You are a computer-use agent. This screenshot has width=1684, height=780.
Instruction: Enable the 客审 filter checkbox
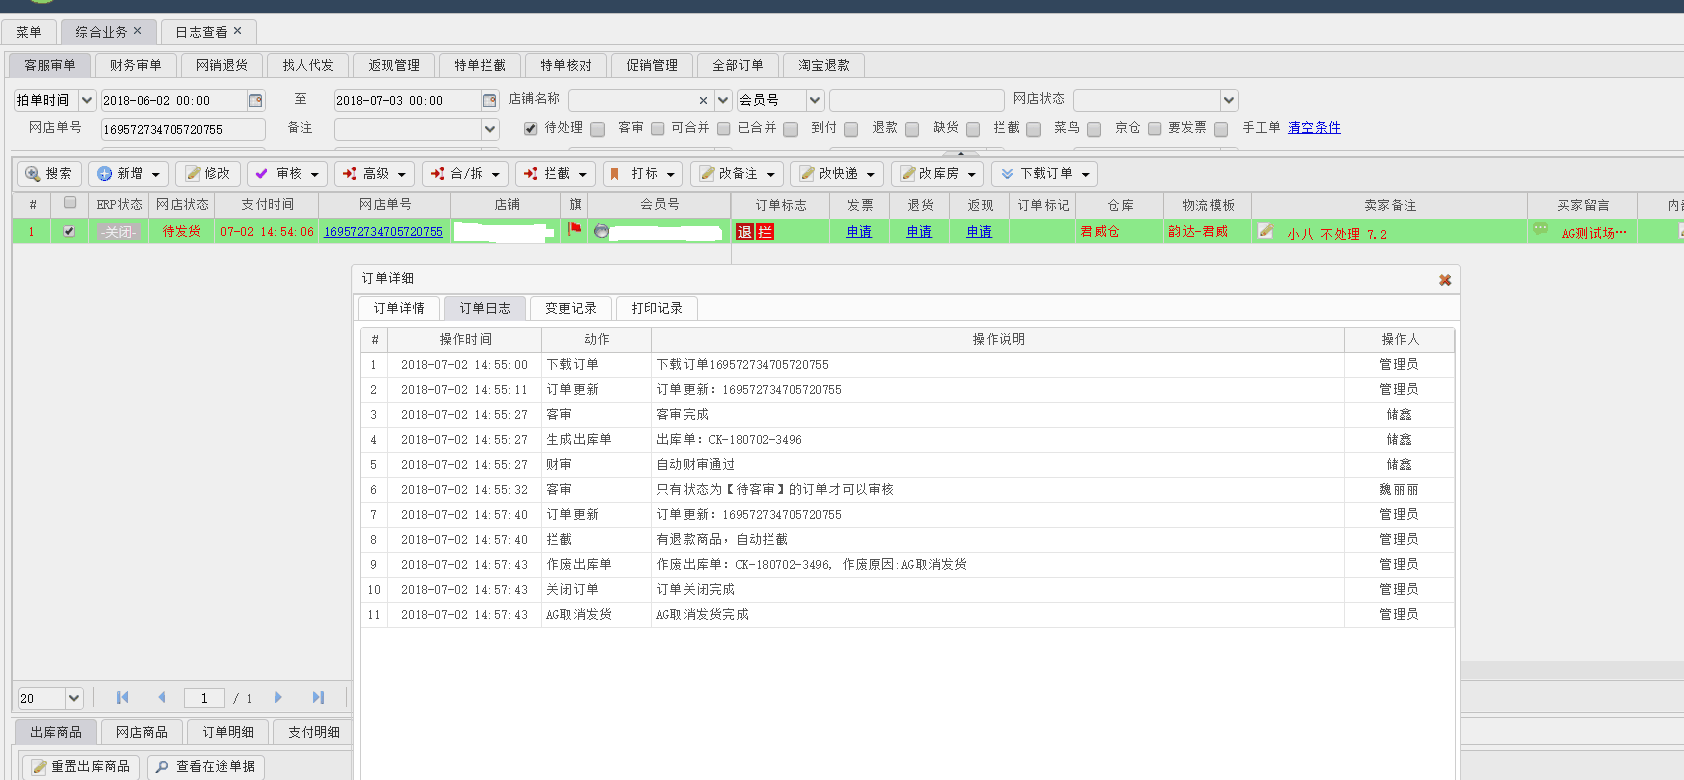pyautogui.click(x=598, y=129)
